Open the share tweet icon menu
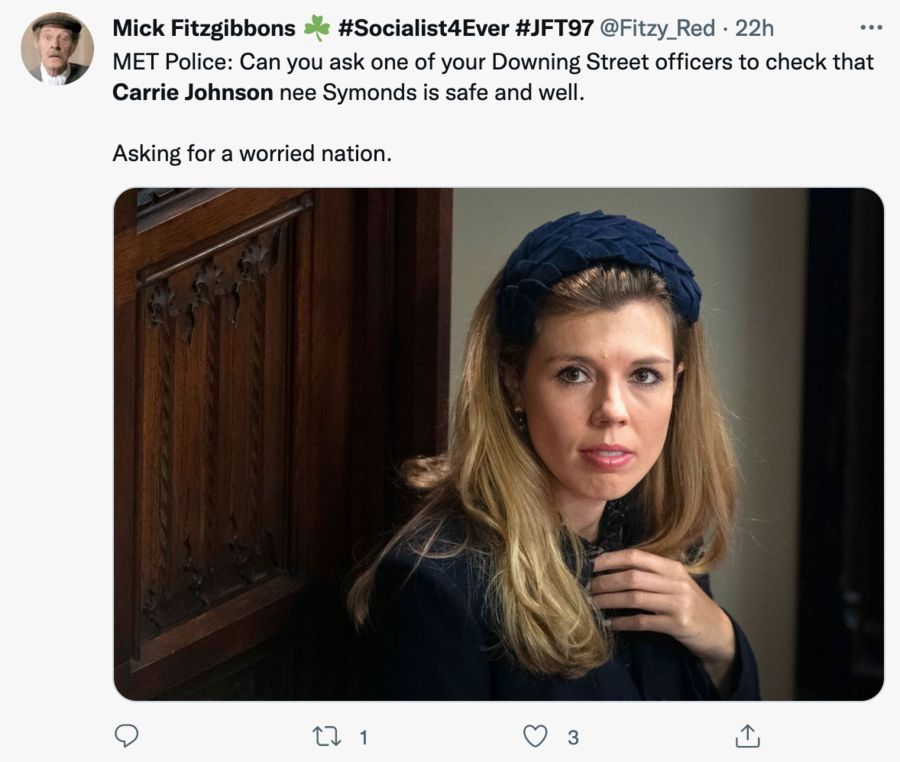900x762 pixels. coord(747,737)
